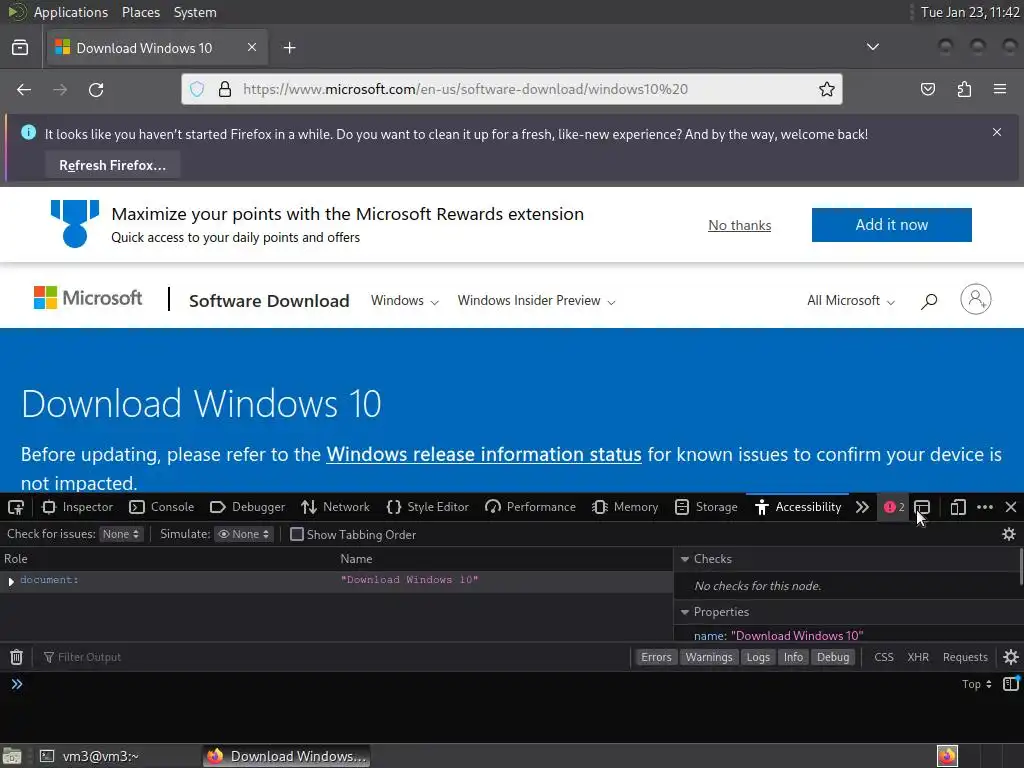Click the No thanks link
The height and width of the screenshot is (768, 1024).
pyautogui.click(x=739, y=225)
